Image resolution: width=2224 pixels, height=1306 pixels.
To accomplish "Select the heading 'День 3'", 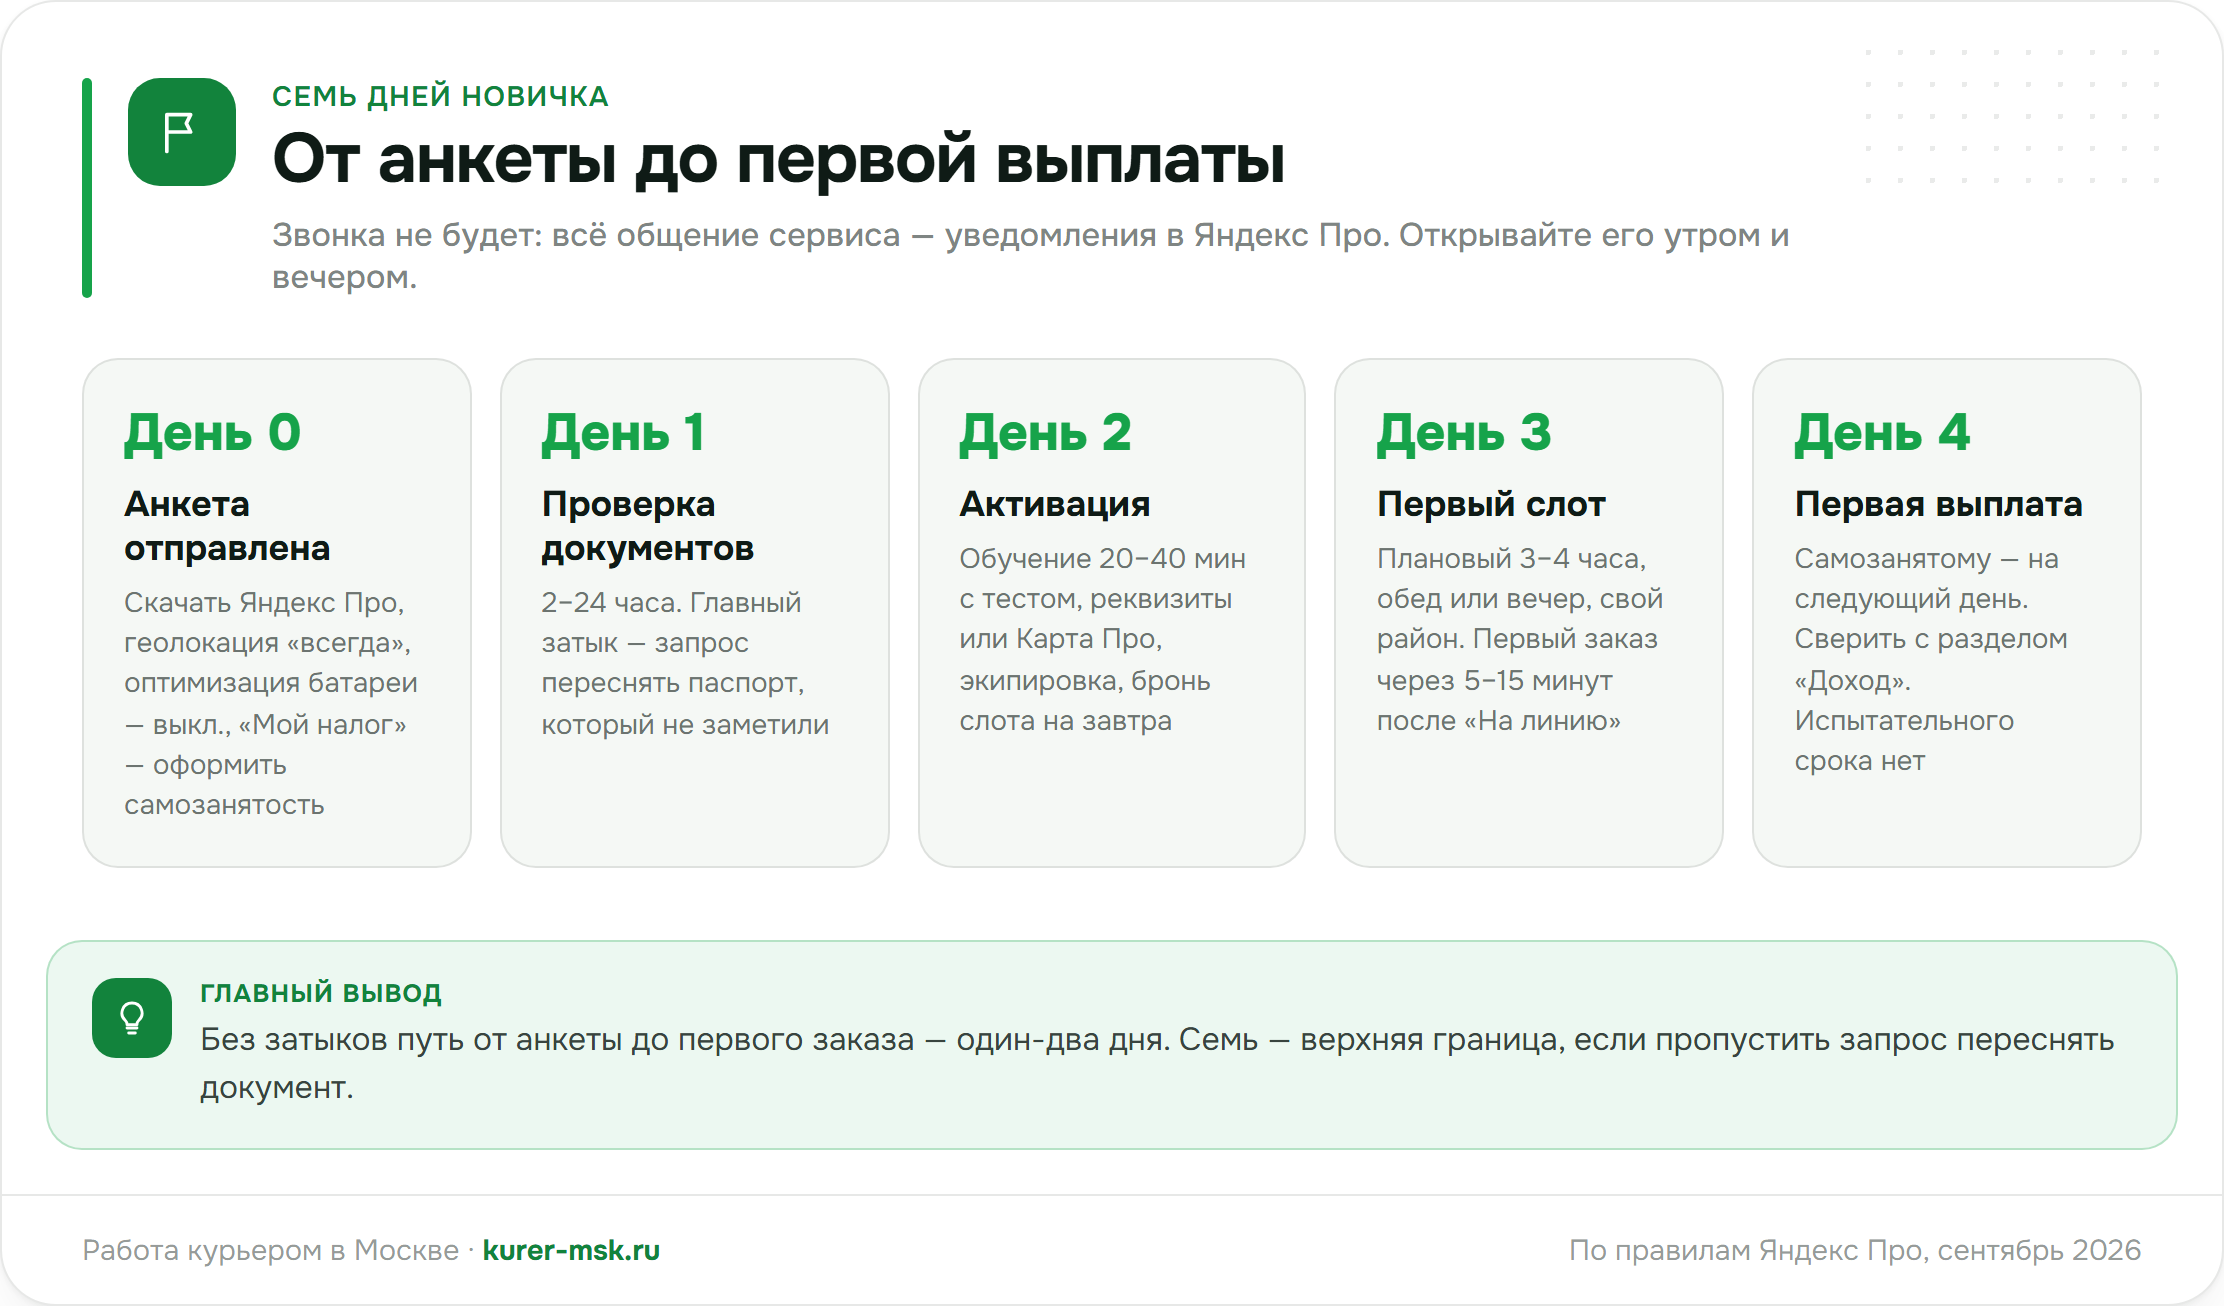I will click(1464, 433).
